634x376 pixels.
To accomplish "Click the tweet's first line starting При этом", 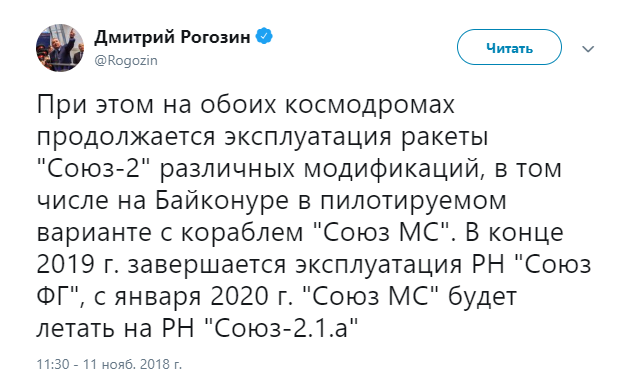I will tap(245, 105).
